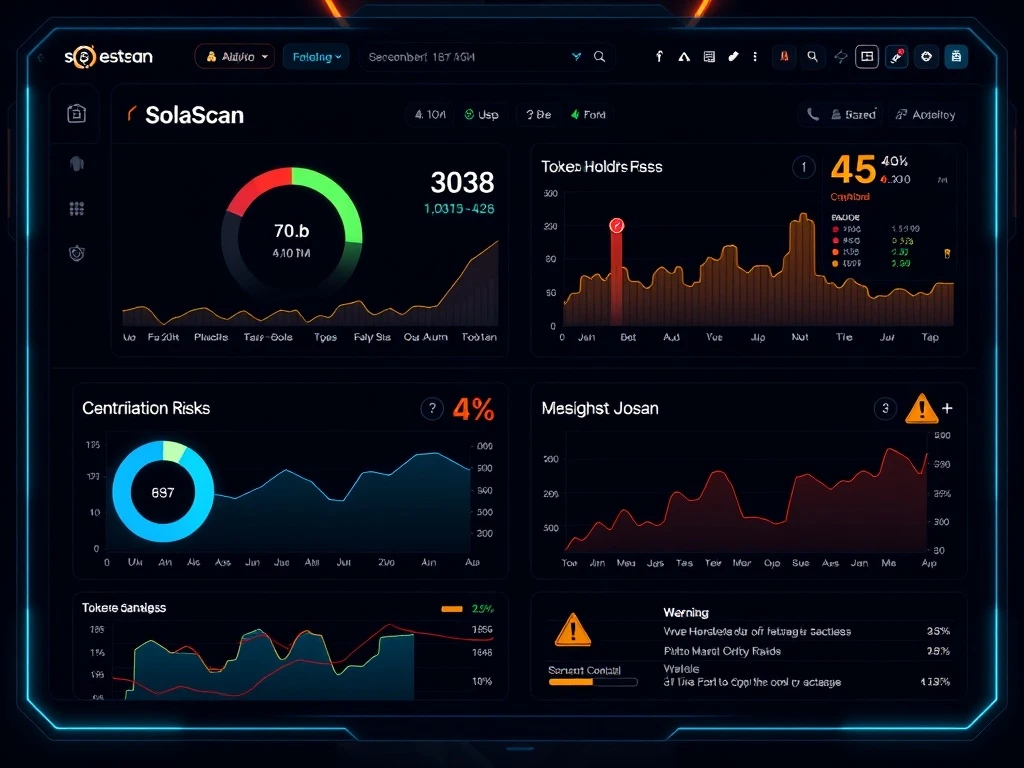Image resolution: width=1024 pixels, height=768 pixels.
Task: Click the letter f icon in the toolbar
Action: (x=659, y=57)
